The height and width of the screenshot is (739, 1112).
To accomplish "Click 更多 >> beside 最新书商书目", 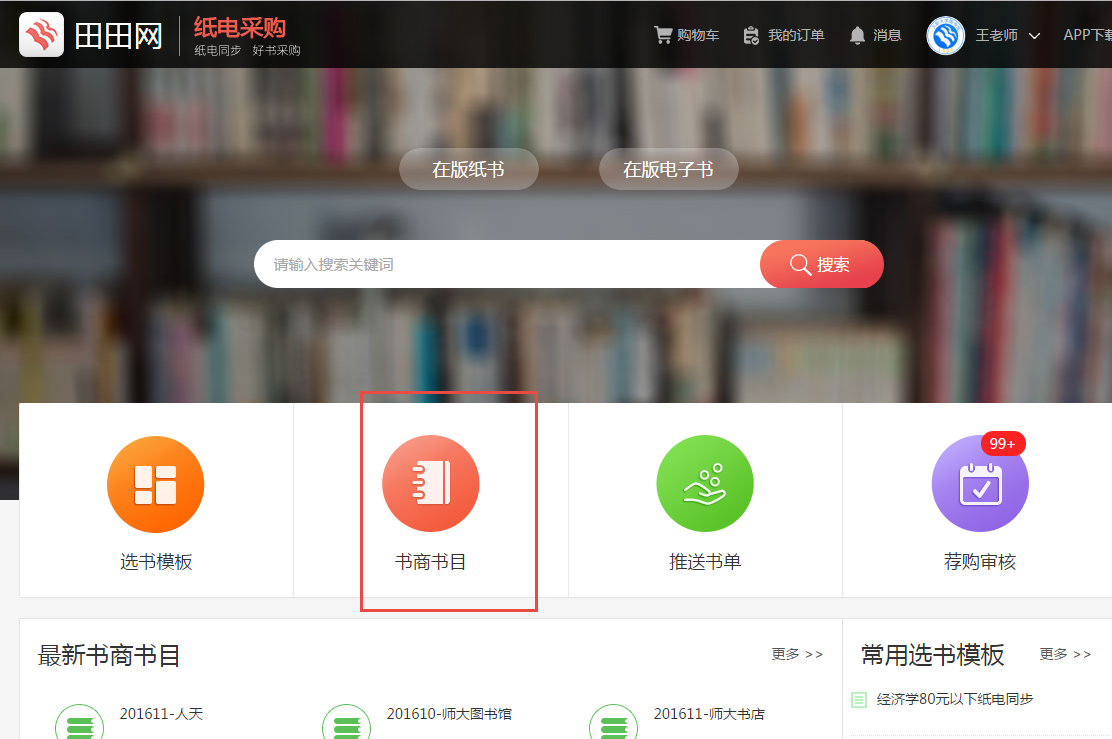I will 797,654.
